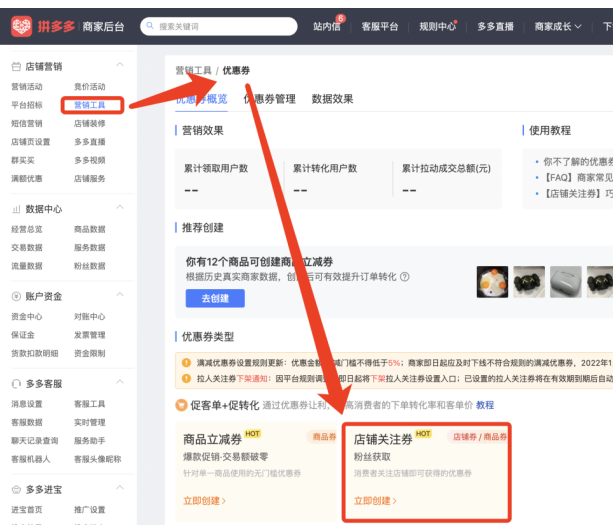Open 平台招标 in the sidebar
Screen dimensions: 613x525
(27, 105)
